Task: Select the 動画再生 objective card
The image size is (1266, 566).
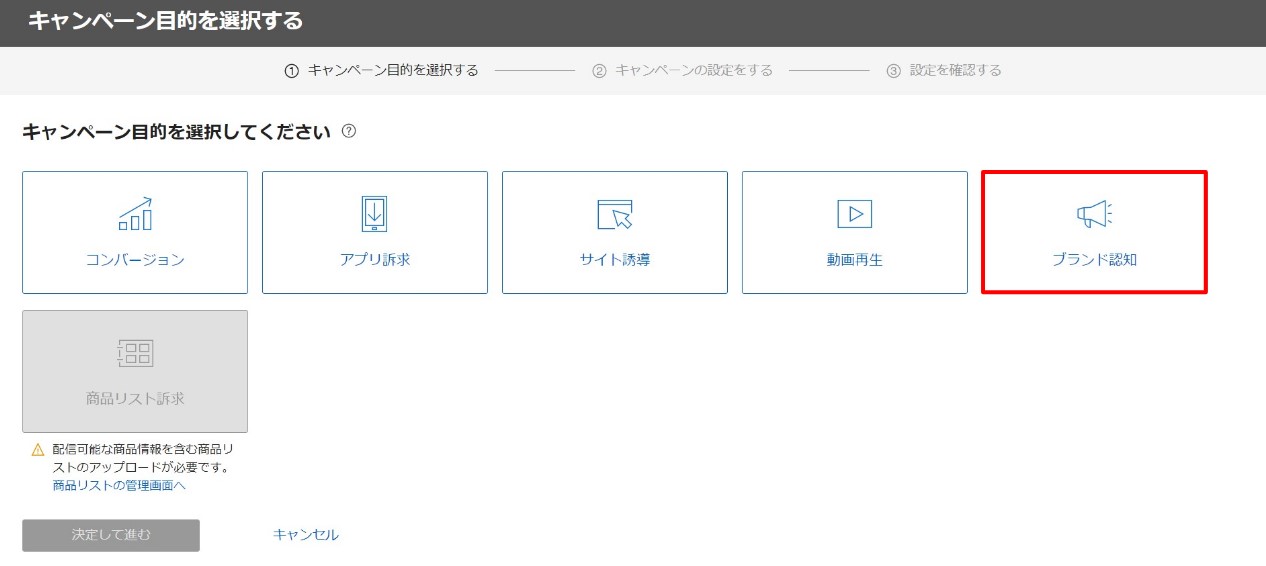Action: click(x=855, y=232)
